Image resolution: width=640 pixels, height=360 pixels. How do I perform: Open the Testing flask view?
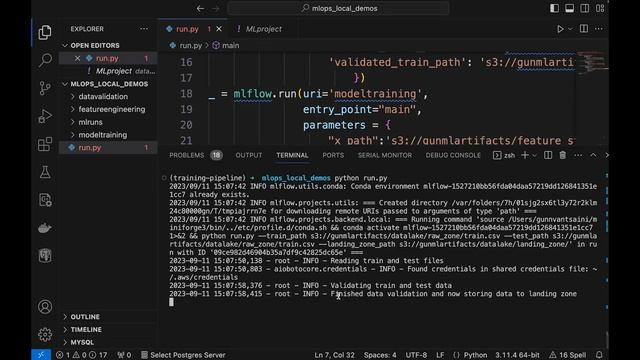45,172
